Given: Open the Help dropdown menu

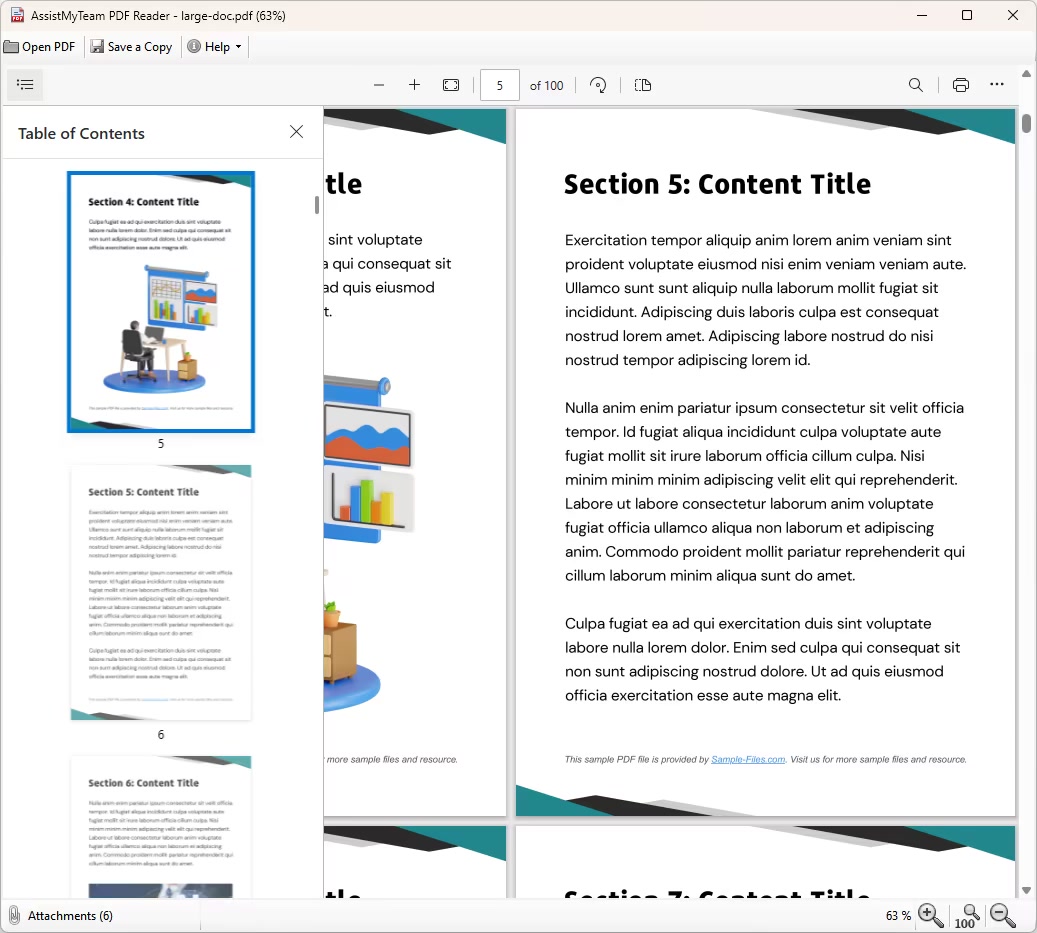Looking at the screenshot, I should click(215, 47).
